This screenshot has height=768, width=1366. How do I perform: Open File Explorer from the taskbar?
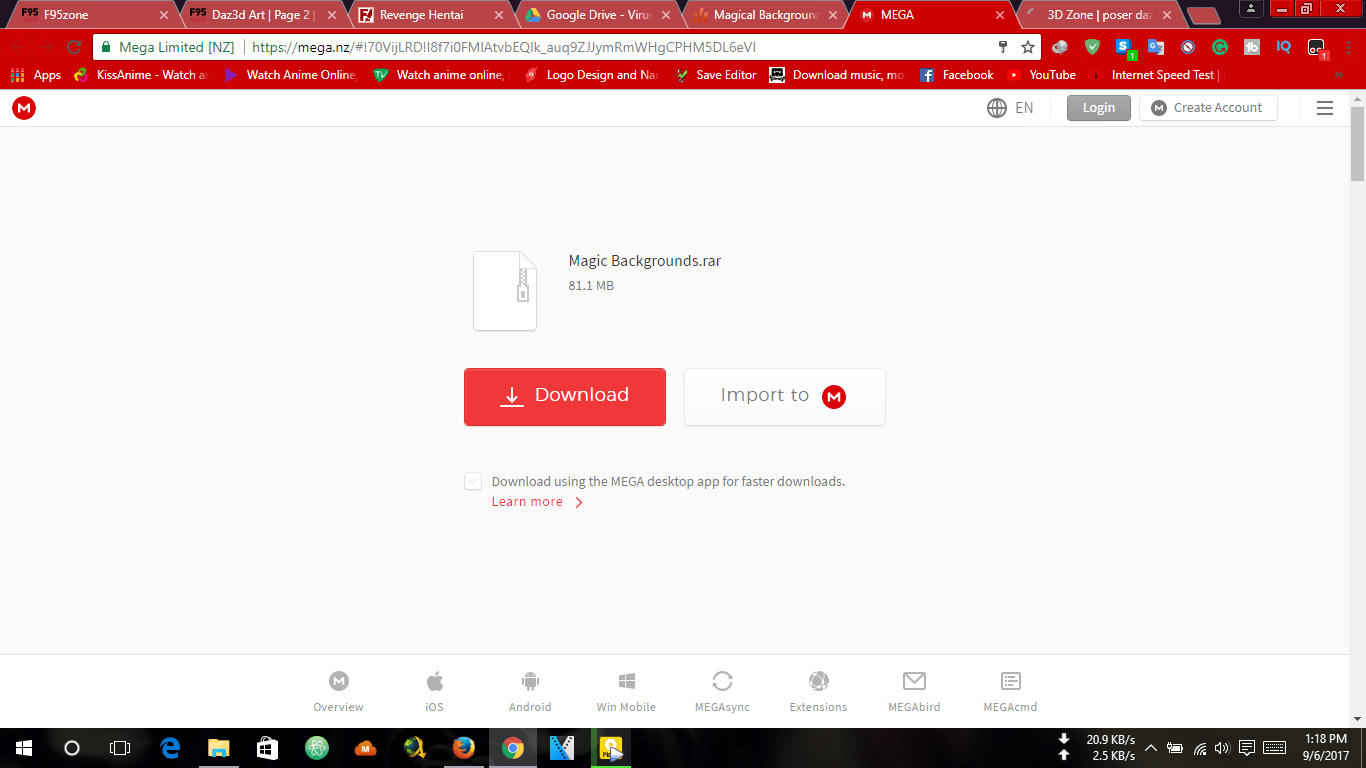[x=218, y=748]
